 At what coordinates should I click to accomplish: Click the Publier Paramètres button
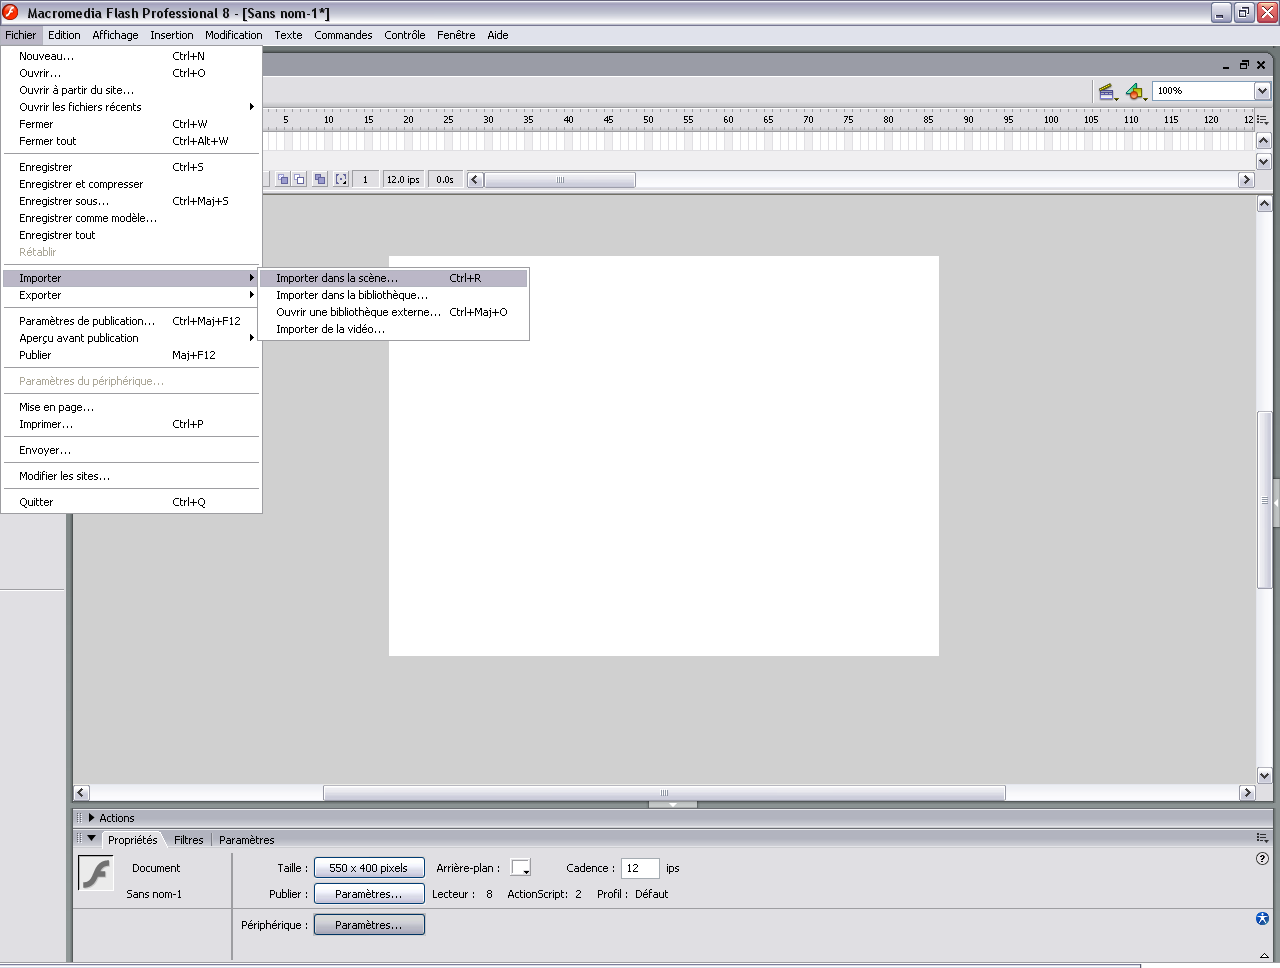369,894
